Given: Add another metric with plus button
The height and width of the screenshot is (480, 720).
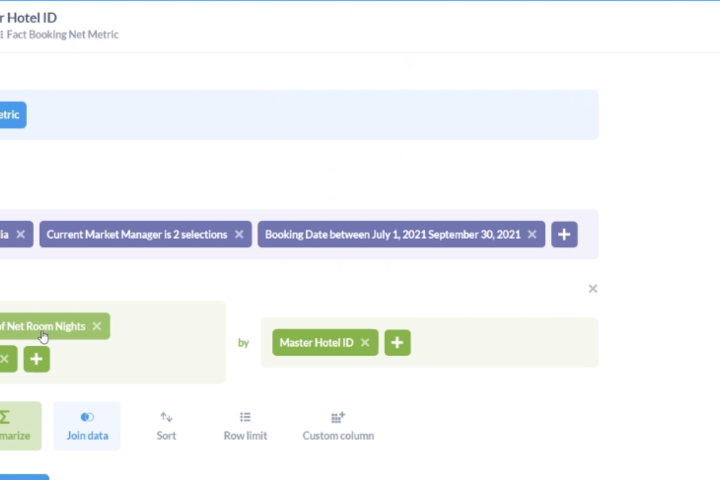Looking at the screenshot, I should (36, 359).
